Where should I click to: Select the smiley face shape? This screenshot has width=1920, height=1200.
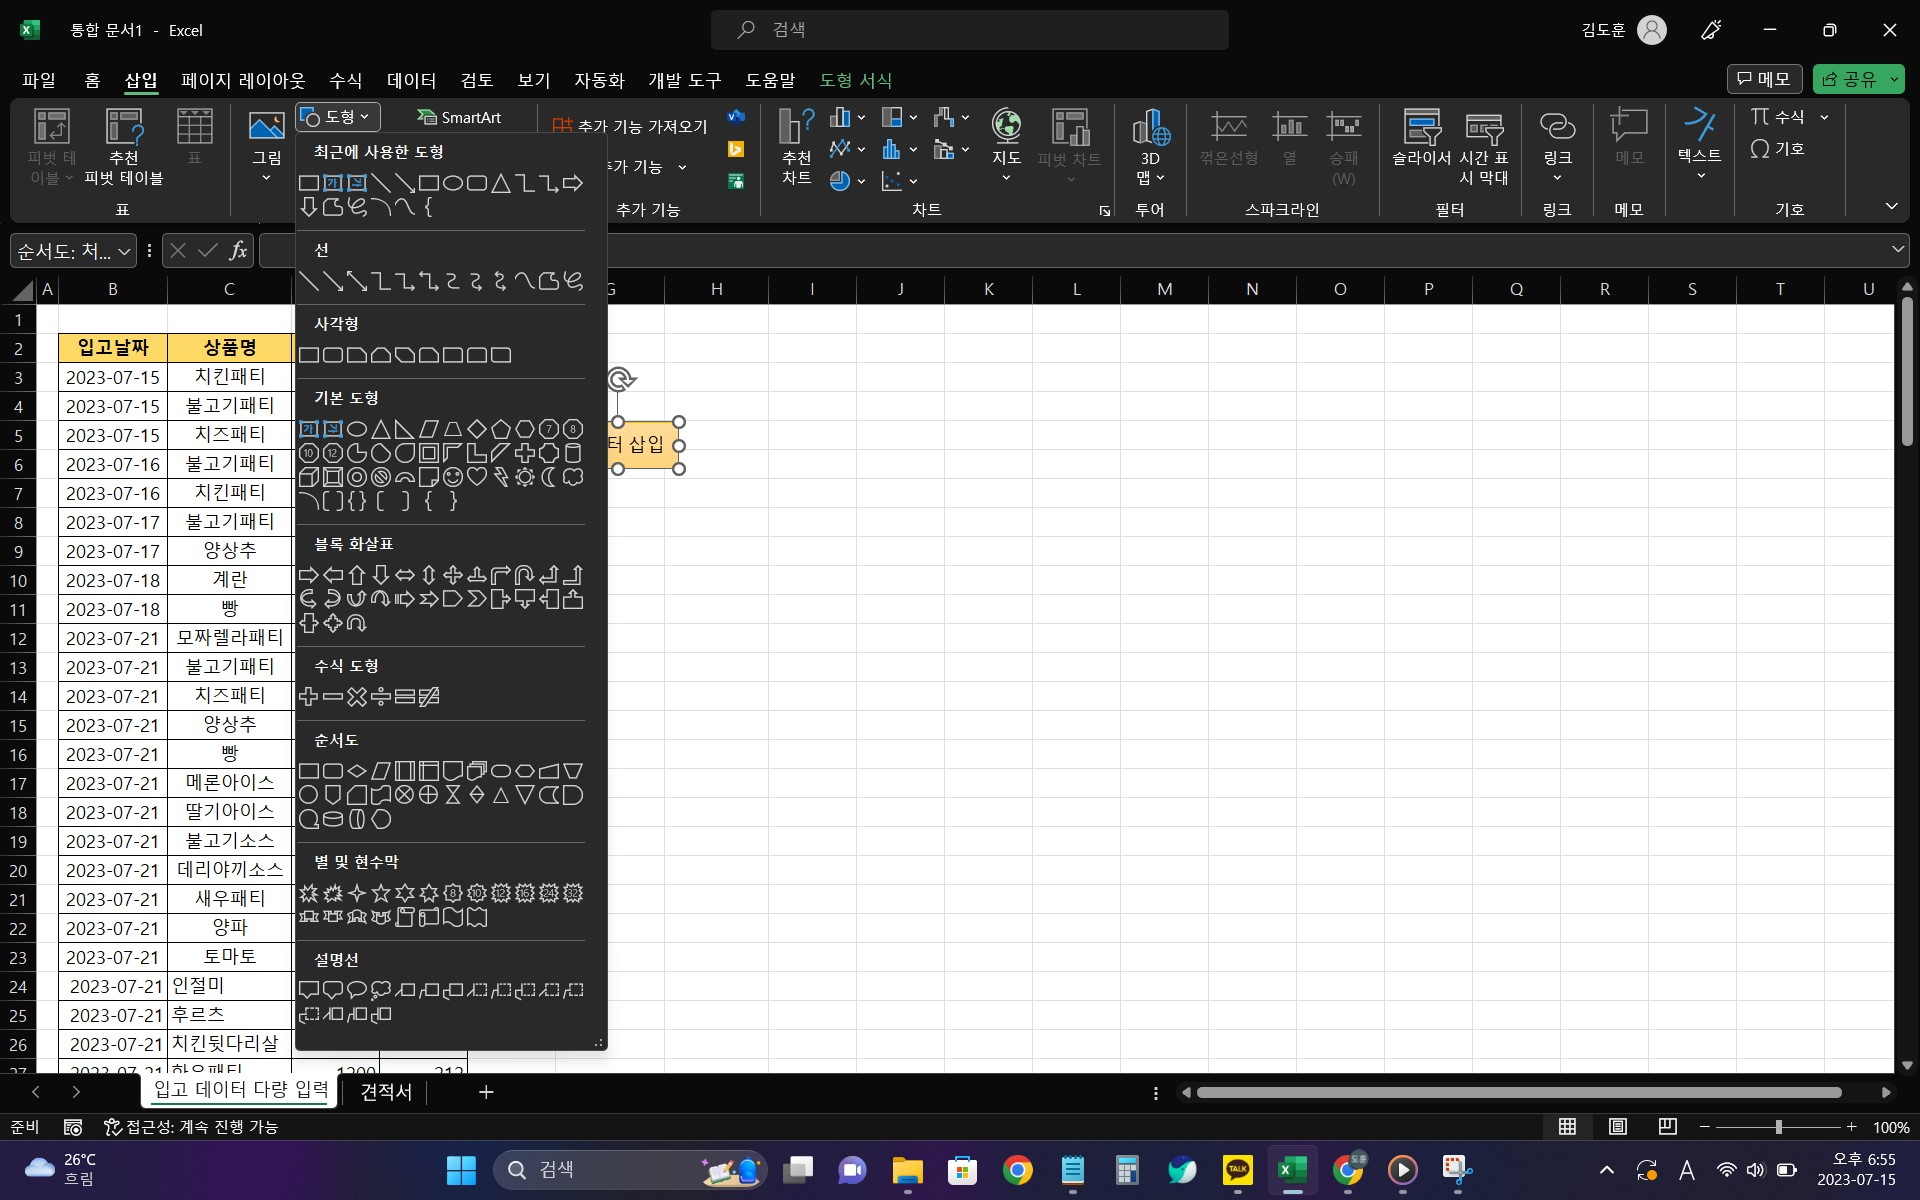[453, 477]
